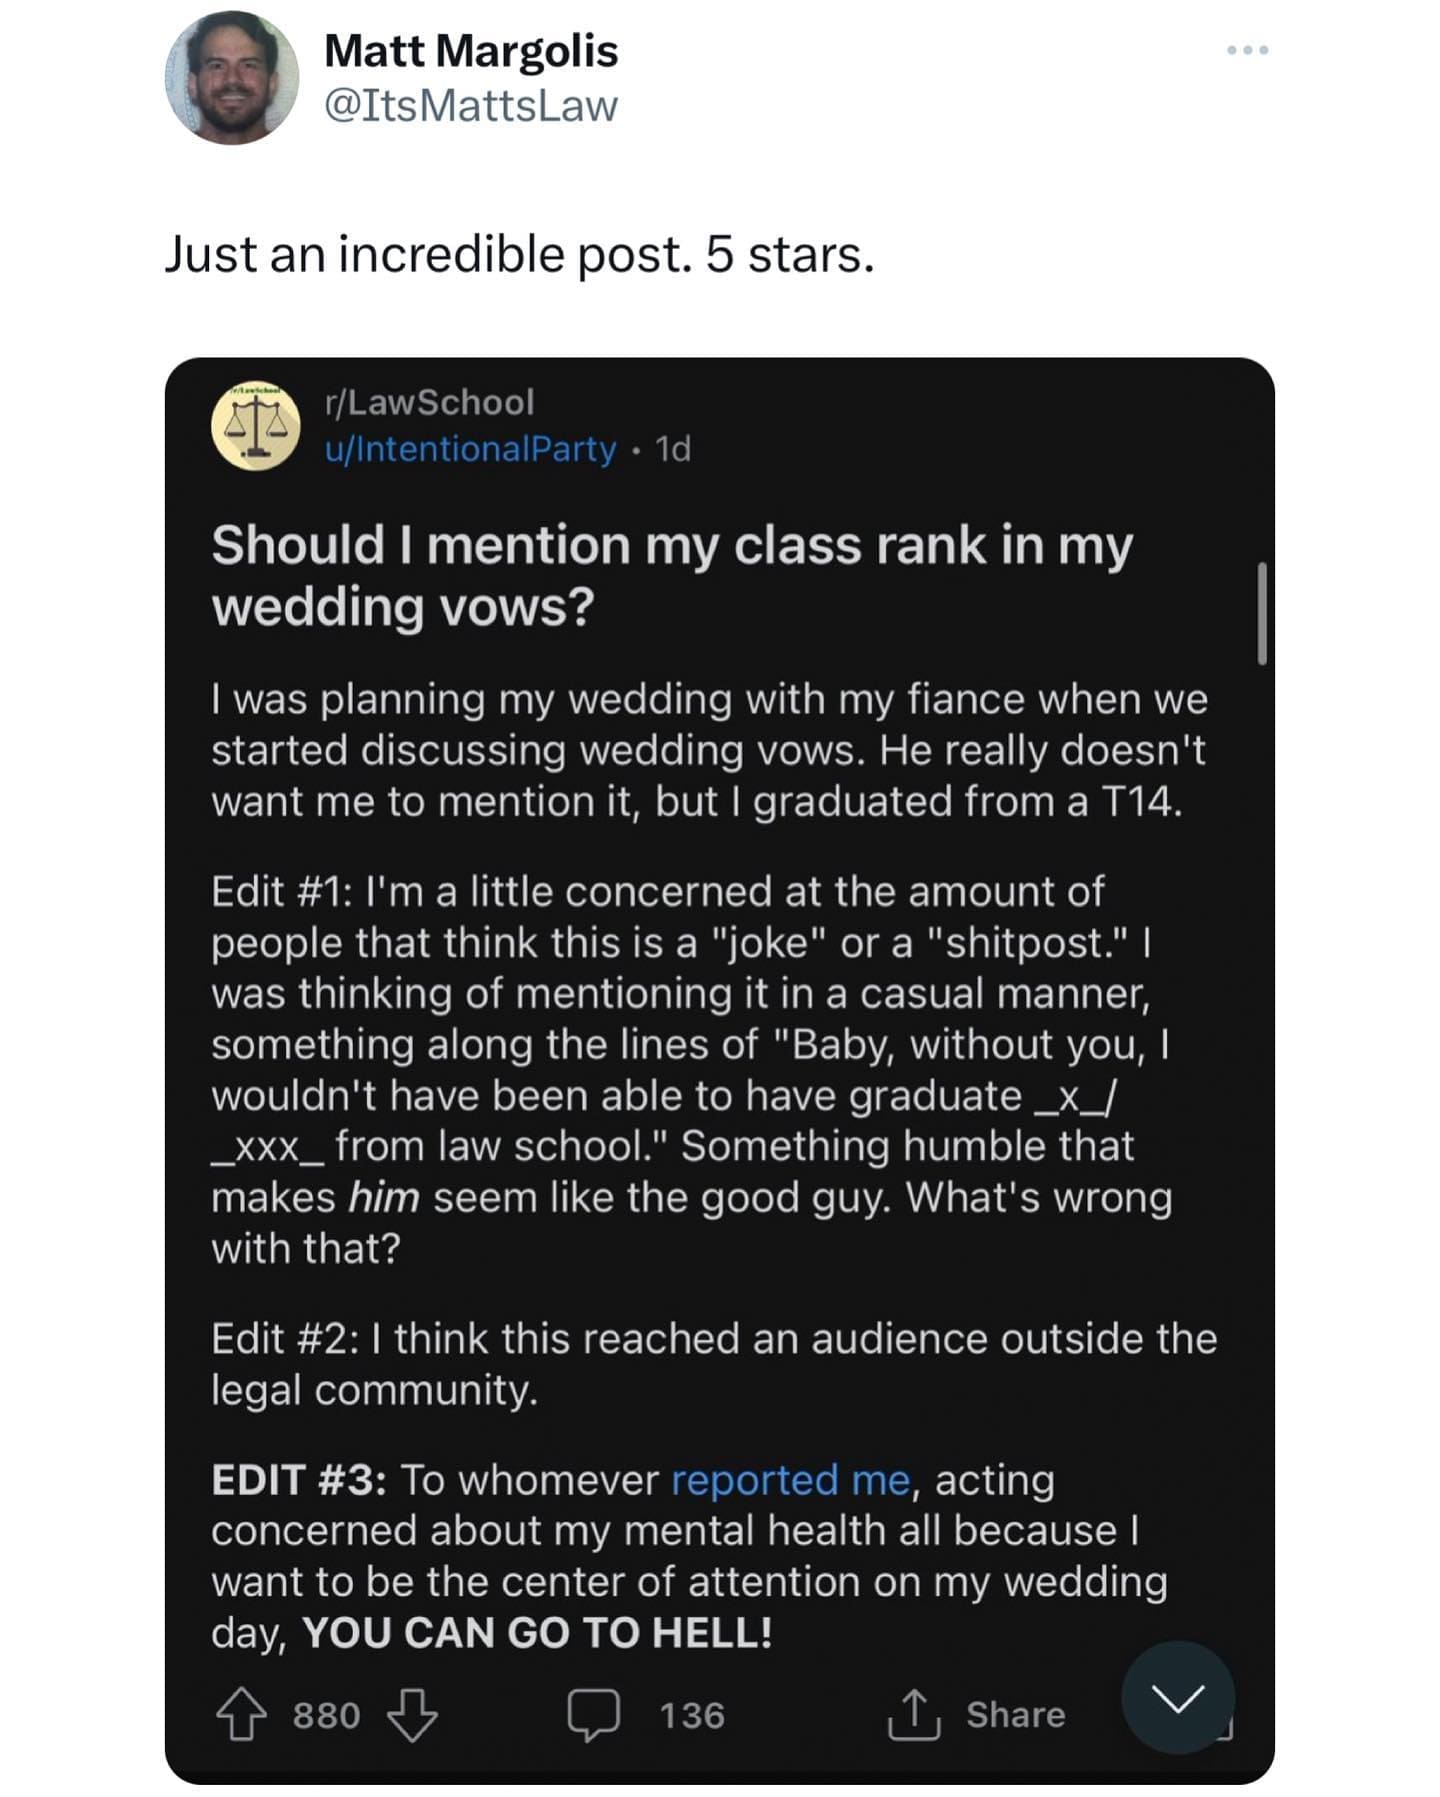Follow the "reported me" hyperlink
The width and height of the screenshot is (1440, 1797).
tap(790, 1480)
